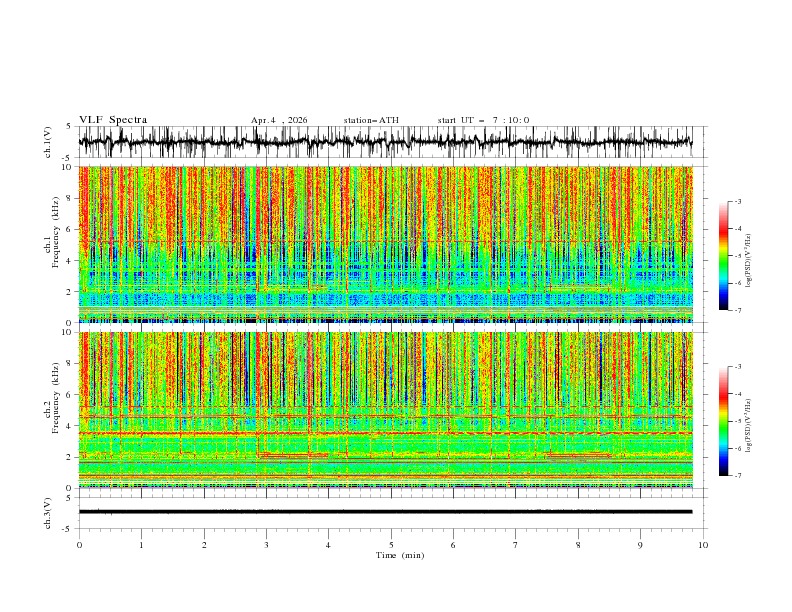Click the log(PSD) label beside ch.2 color bar
792x612 pixels.
click(x=748, y=425)
